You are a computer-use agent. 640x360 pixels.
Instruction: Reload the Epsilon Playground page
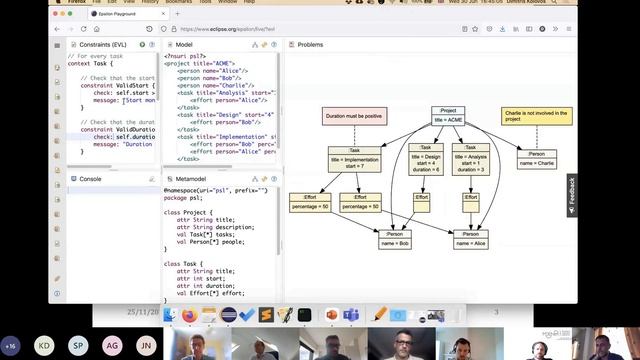point(84,29)
